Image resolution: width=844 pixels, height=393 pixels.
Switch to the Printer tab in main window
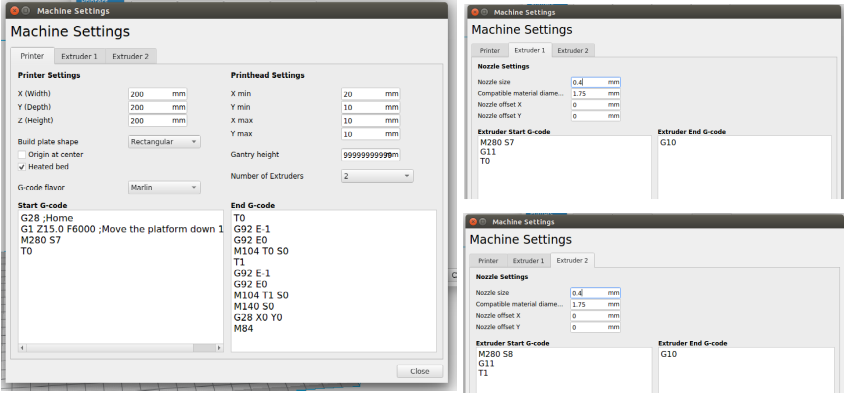pyautogui.click(x=32, y=56)
